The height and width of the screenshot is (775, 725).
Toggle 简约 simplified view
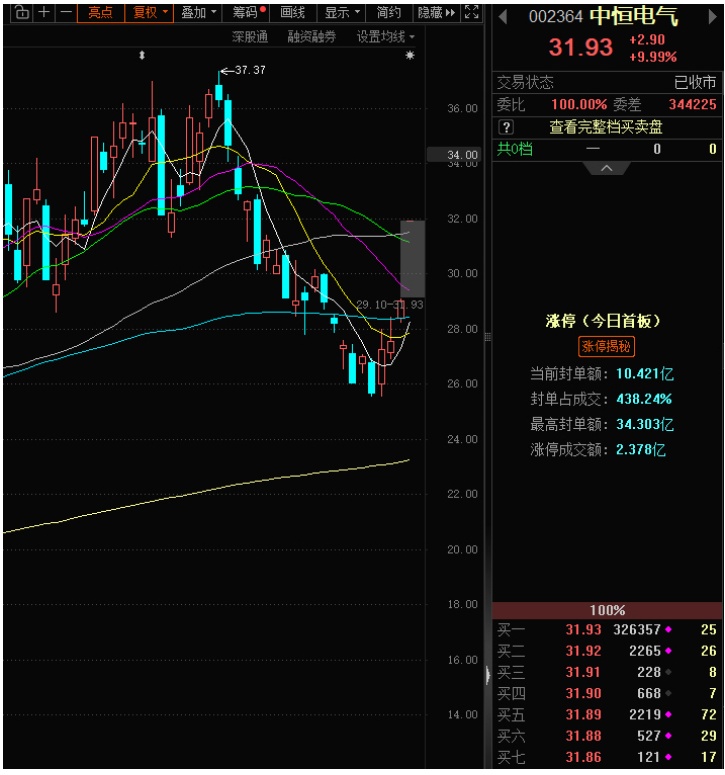389,12
